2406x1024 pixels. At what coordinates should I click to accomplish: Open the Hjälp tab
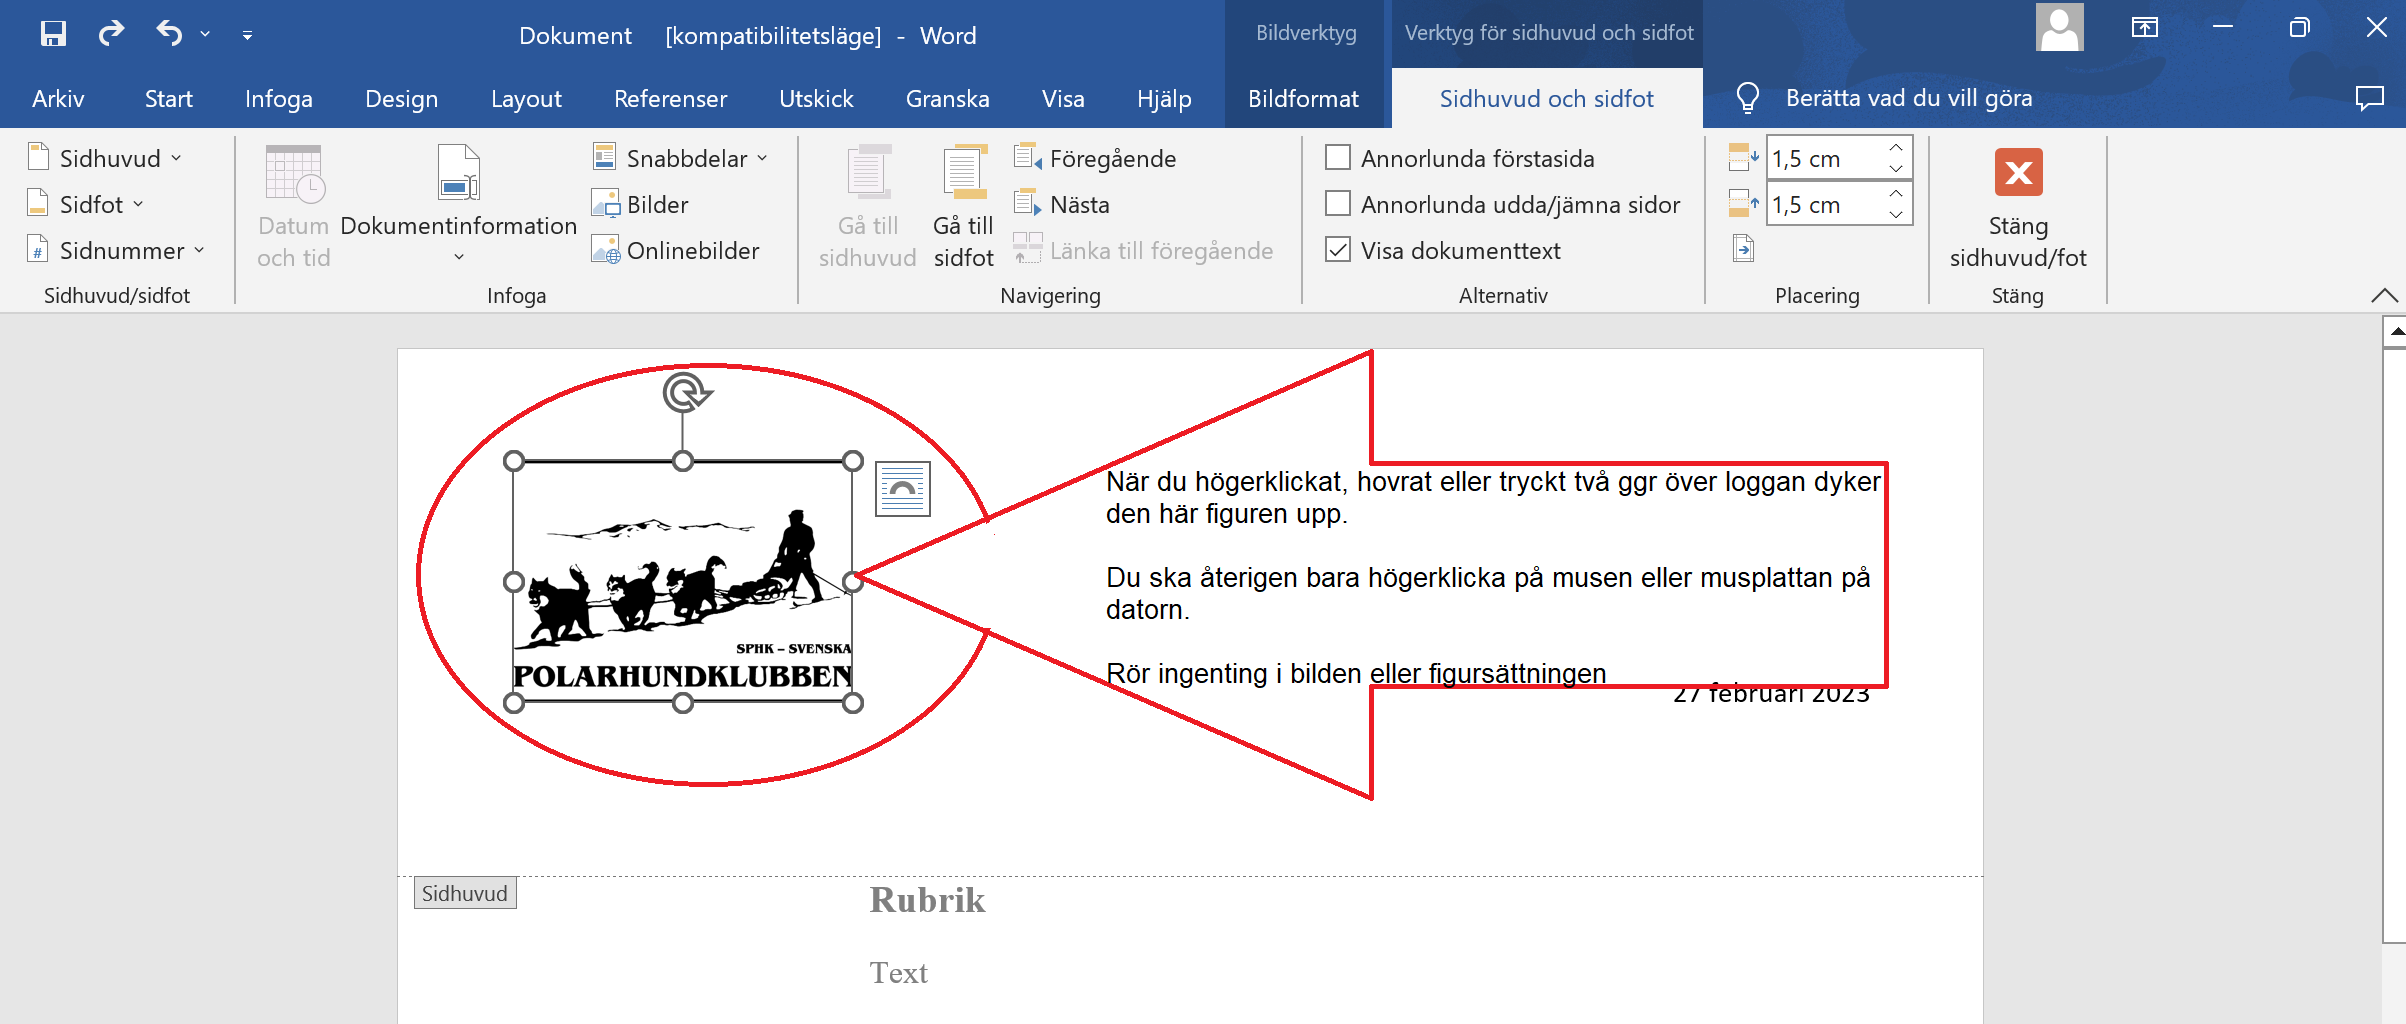click(1164, 99)
